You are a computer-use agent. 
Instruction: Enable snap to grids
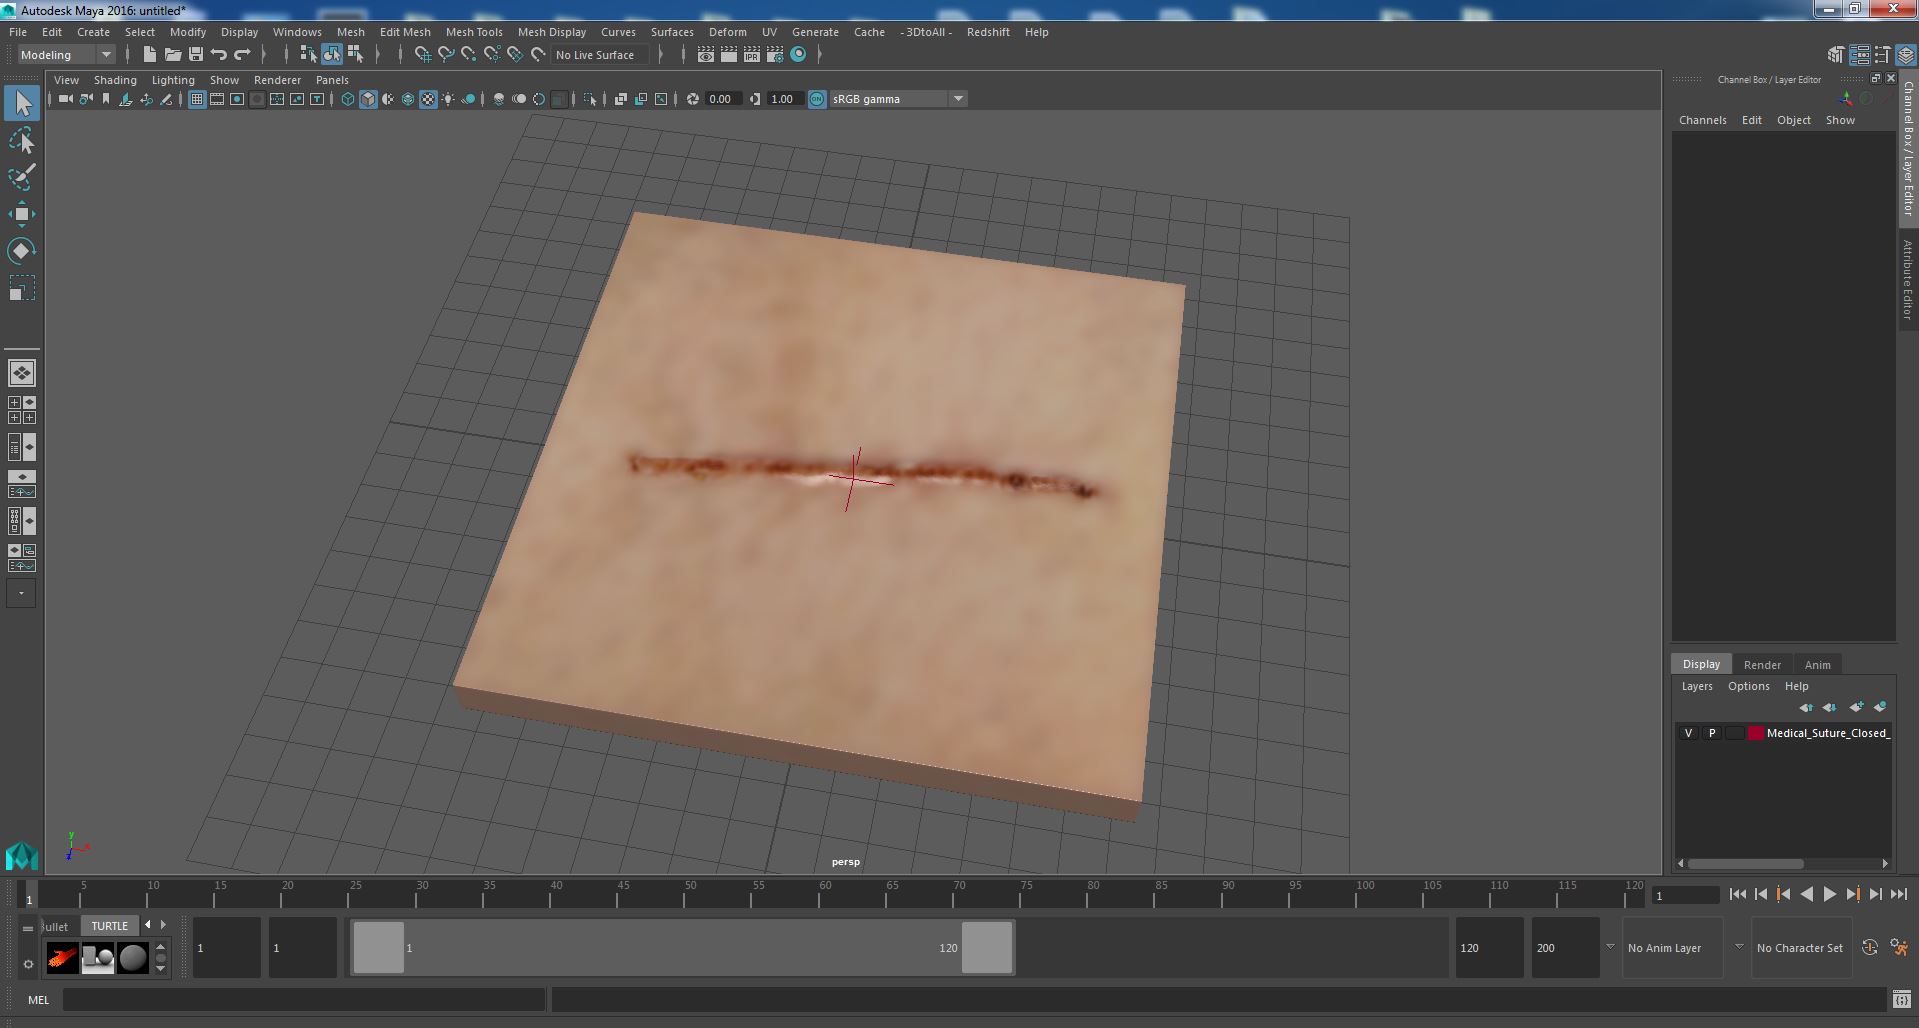pyautogui.click(x=423, y=55)
